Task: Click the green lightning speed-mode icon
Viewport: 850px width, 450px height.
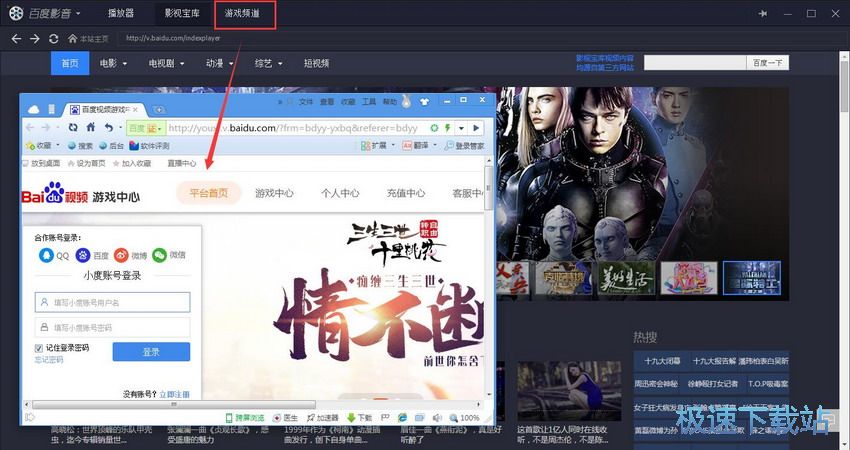Action: (447, 128)
